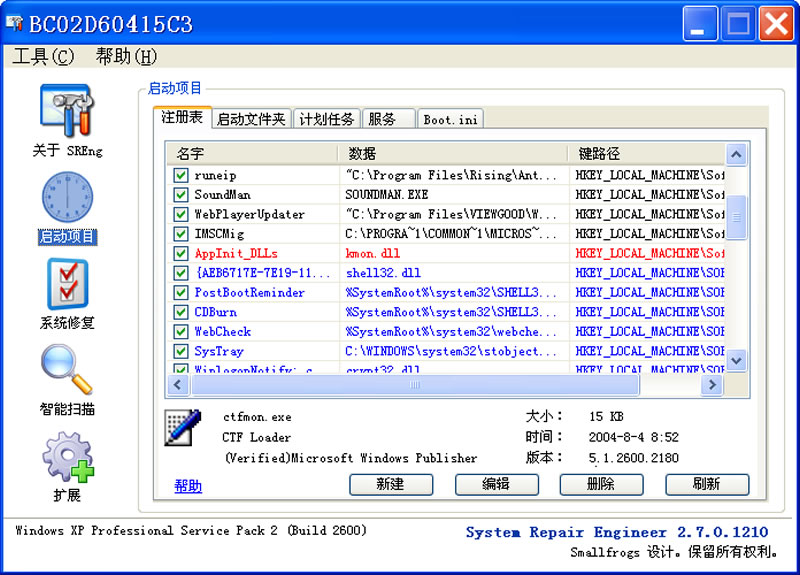Disable the AppInit_DLLs entry checkbox
The image size is (800, 575).
pos(181,253)
